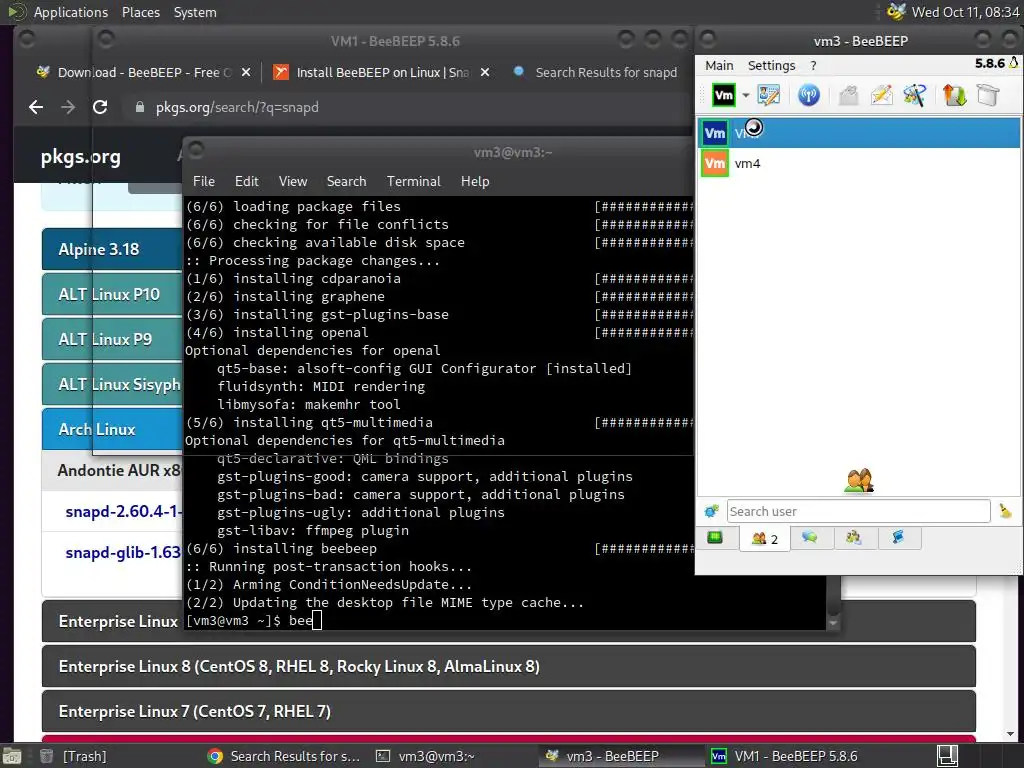1024x768 pixels.
Task: Go forward in the browser
Action: tap(68, 107)
